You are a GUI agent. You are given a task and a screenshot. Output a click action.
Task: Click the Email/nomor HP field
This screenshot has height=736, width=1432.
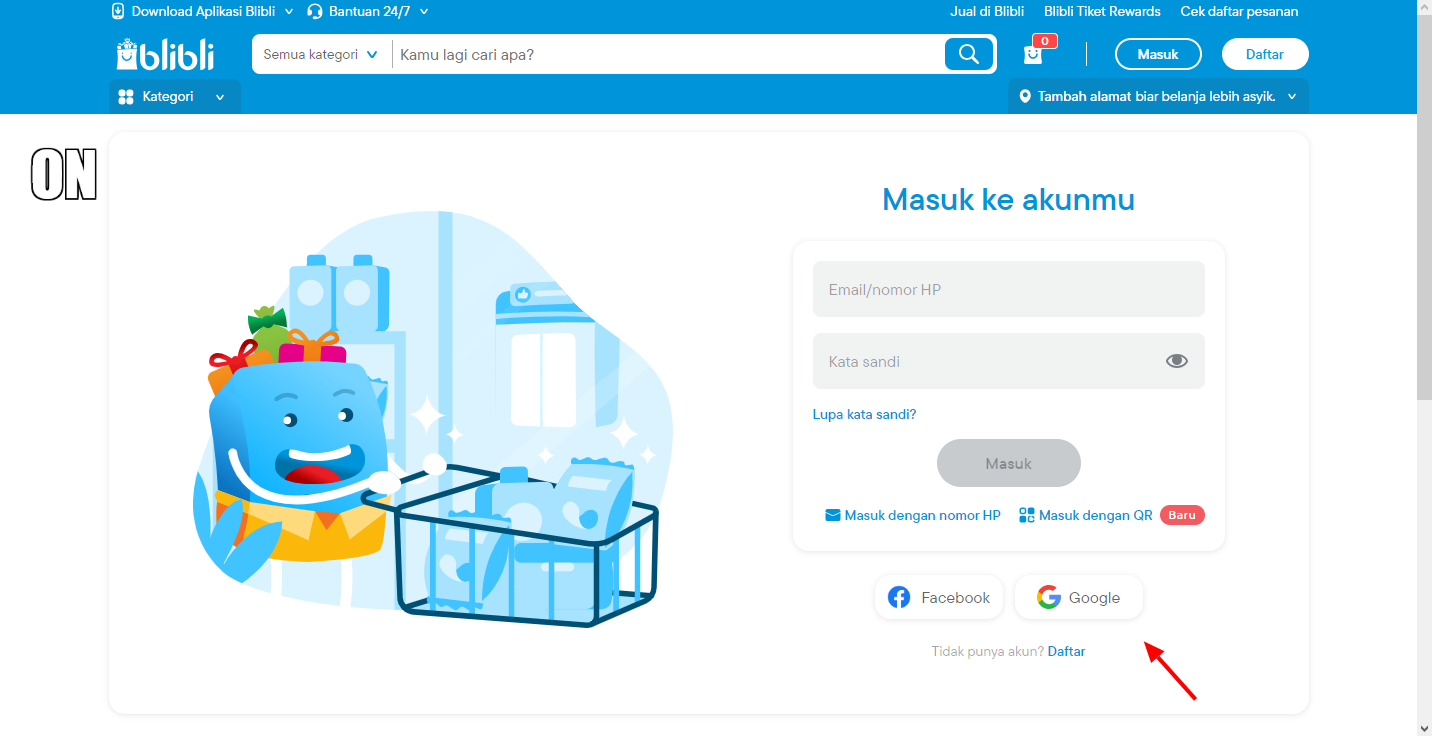point(1008,290)
